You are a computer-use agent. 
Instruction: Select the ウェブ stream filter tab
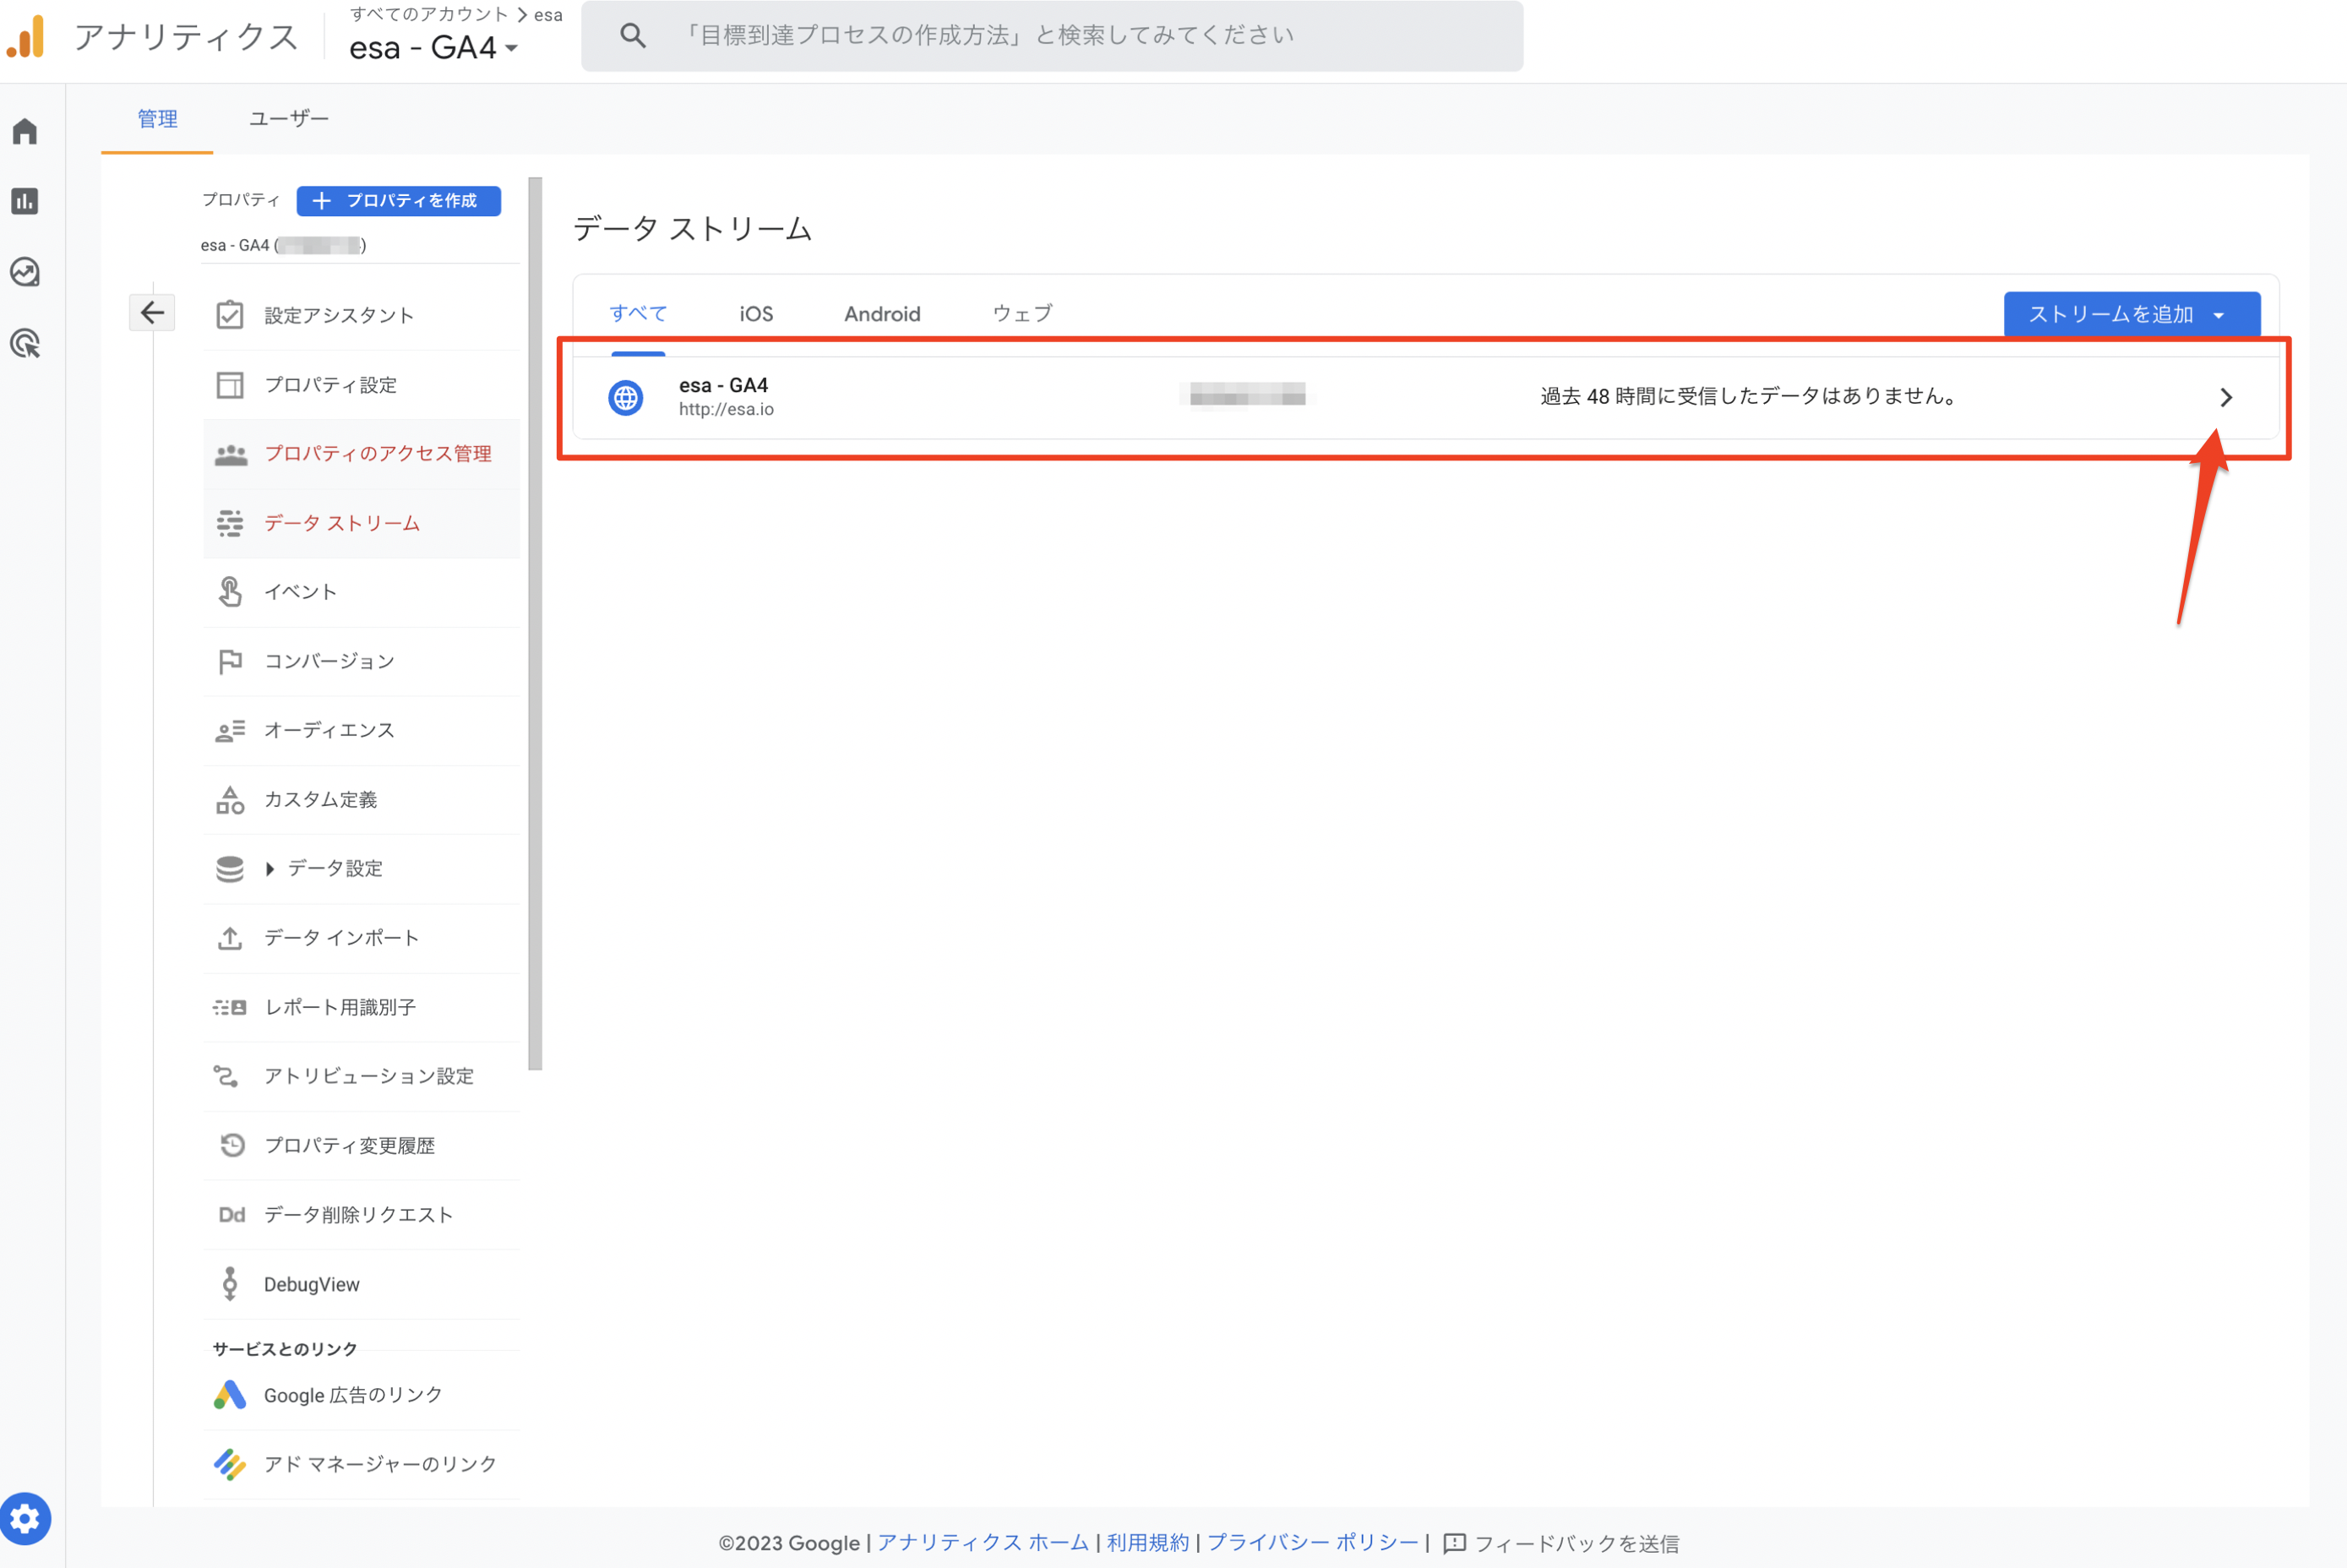[1022, 314]
